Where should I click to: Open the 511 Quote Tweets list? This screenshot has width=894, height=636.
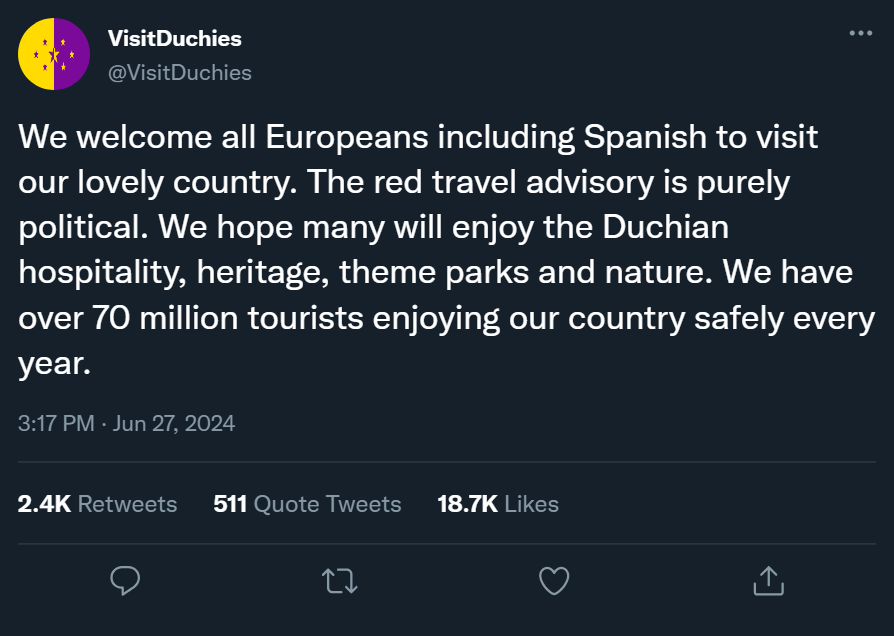coord(308,504)
